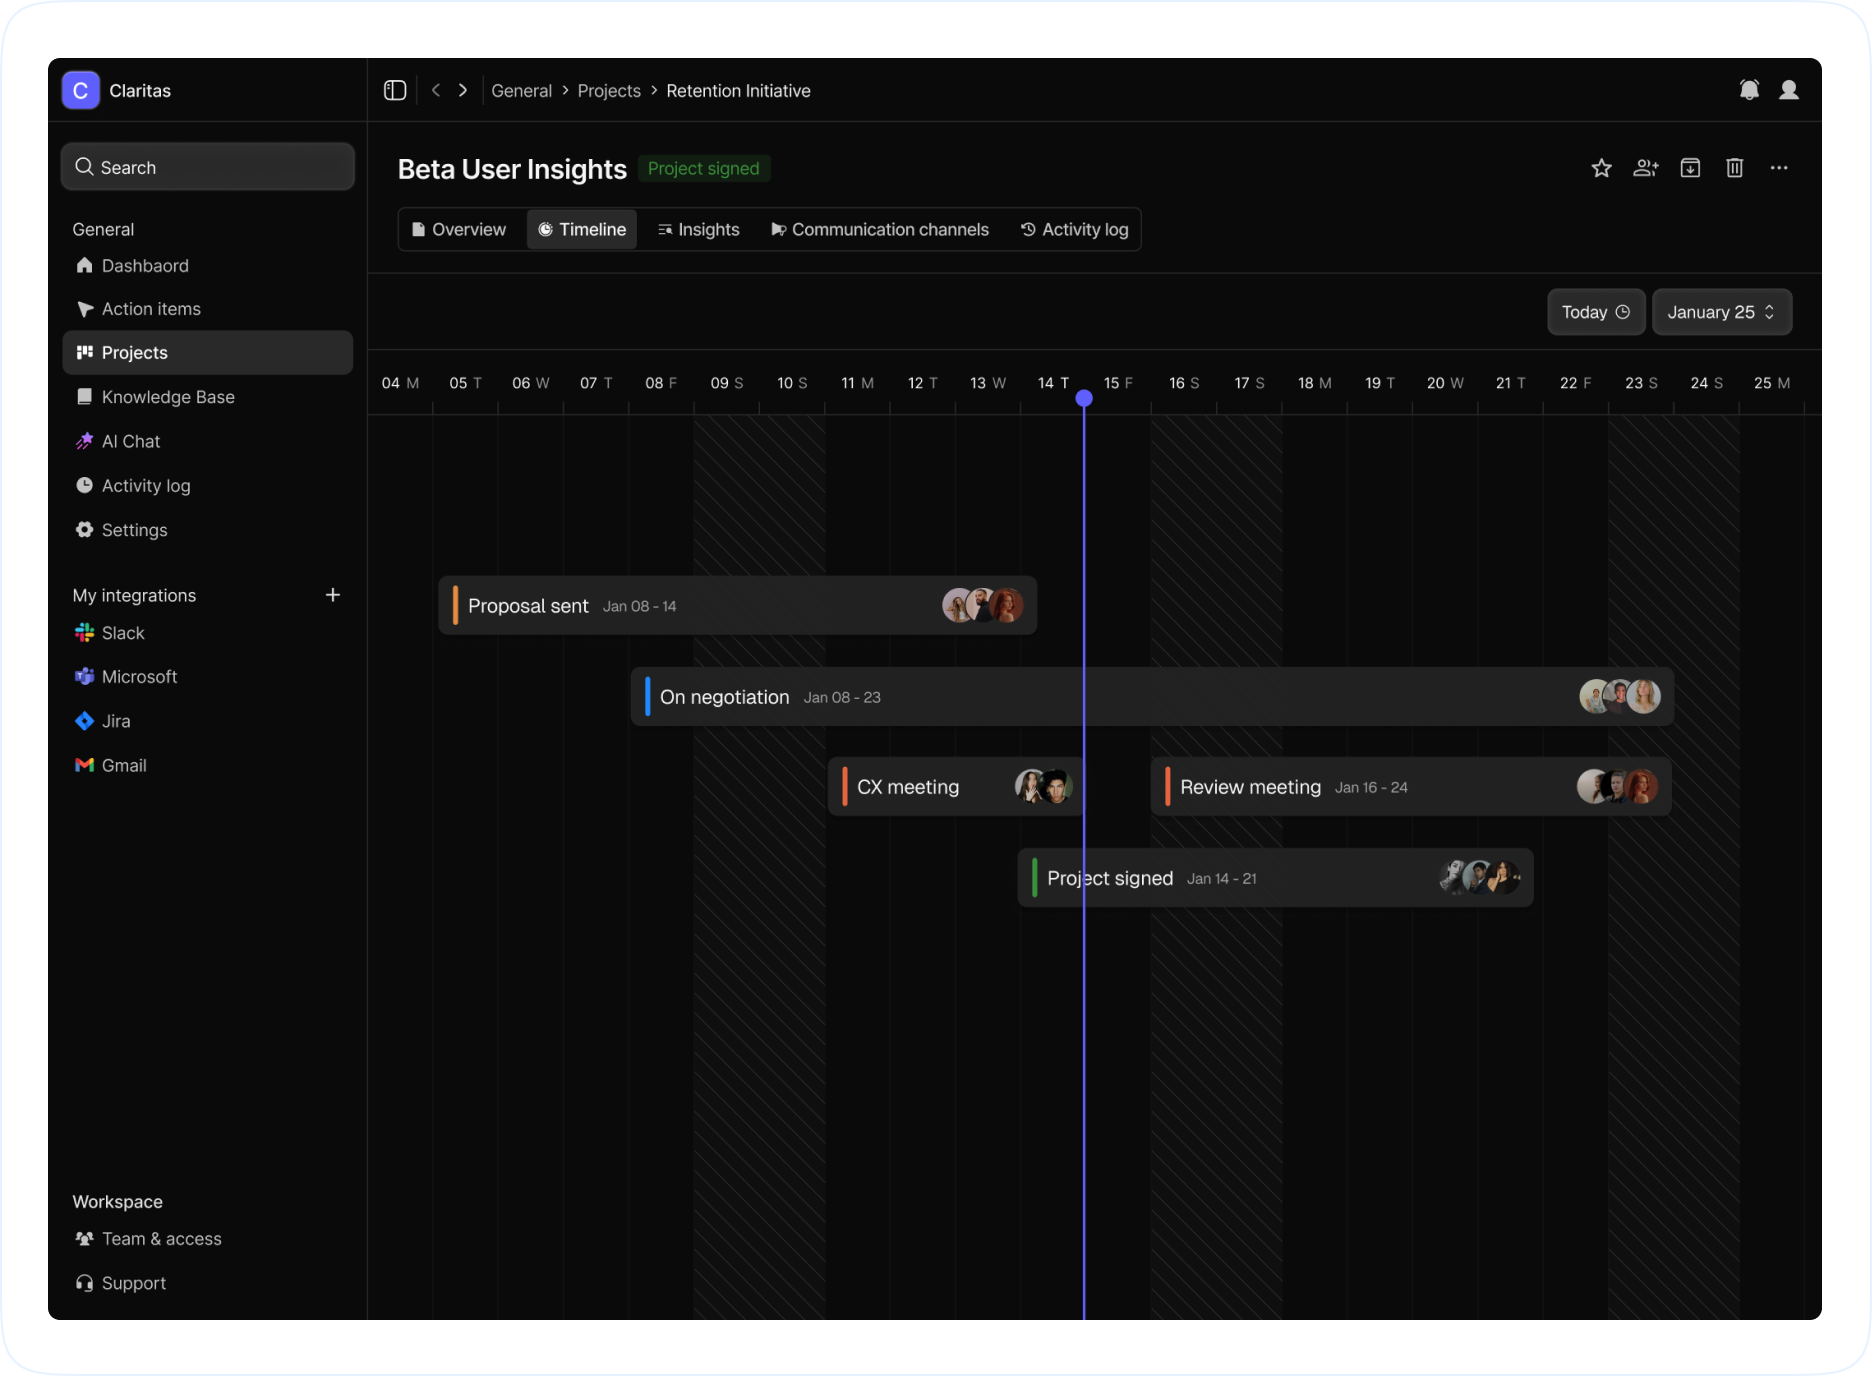The image size is (1872, 1376).
Task: Click the blue marker on On negotiation
Action: pos(647,697)
